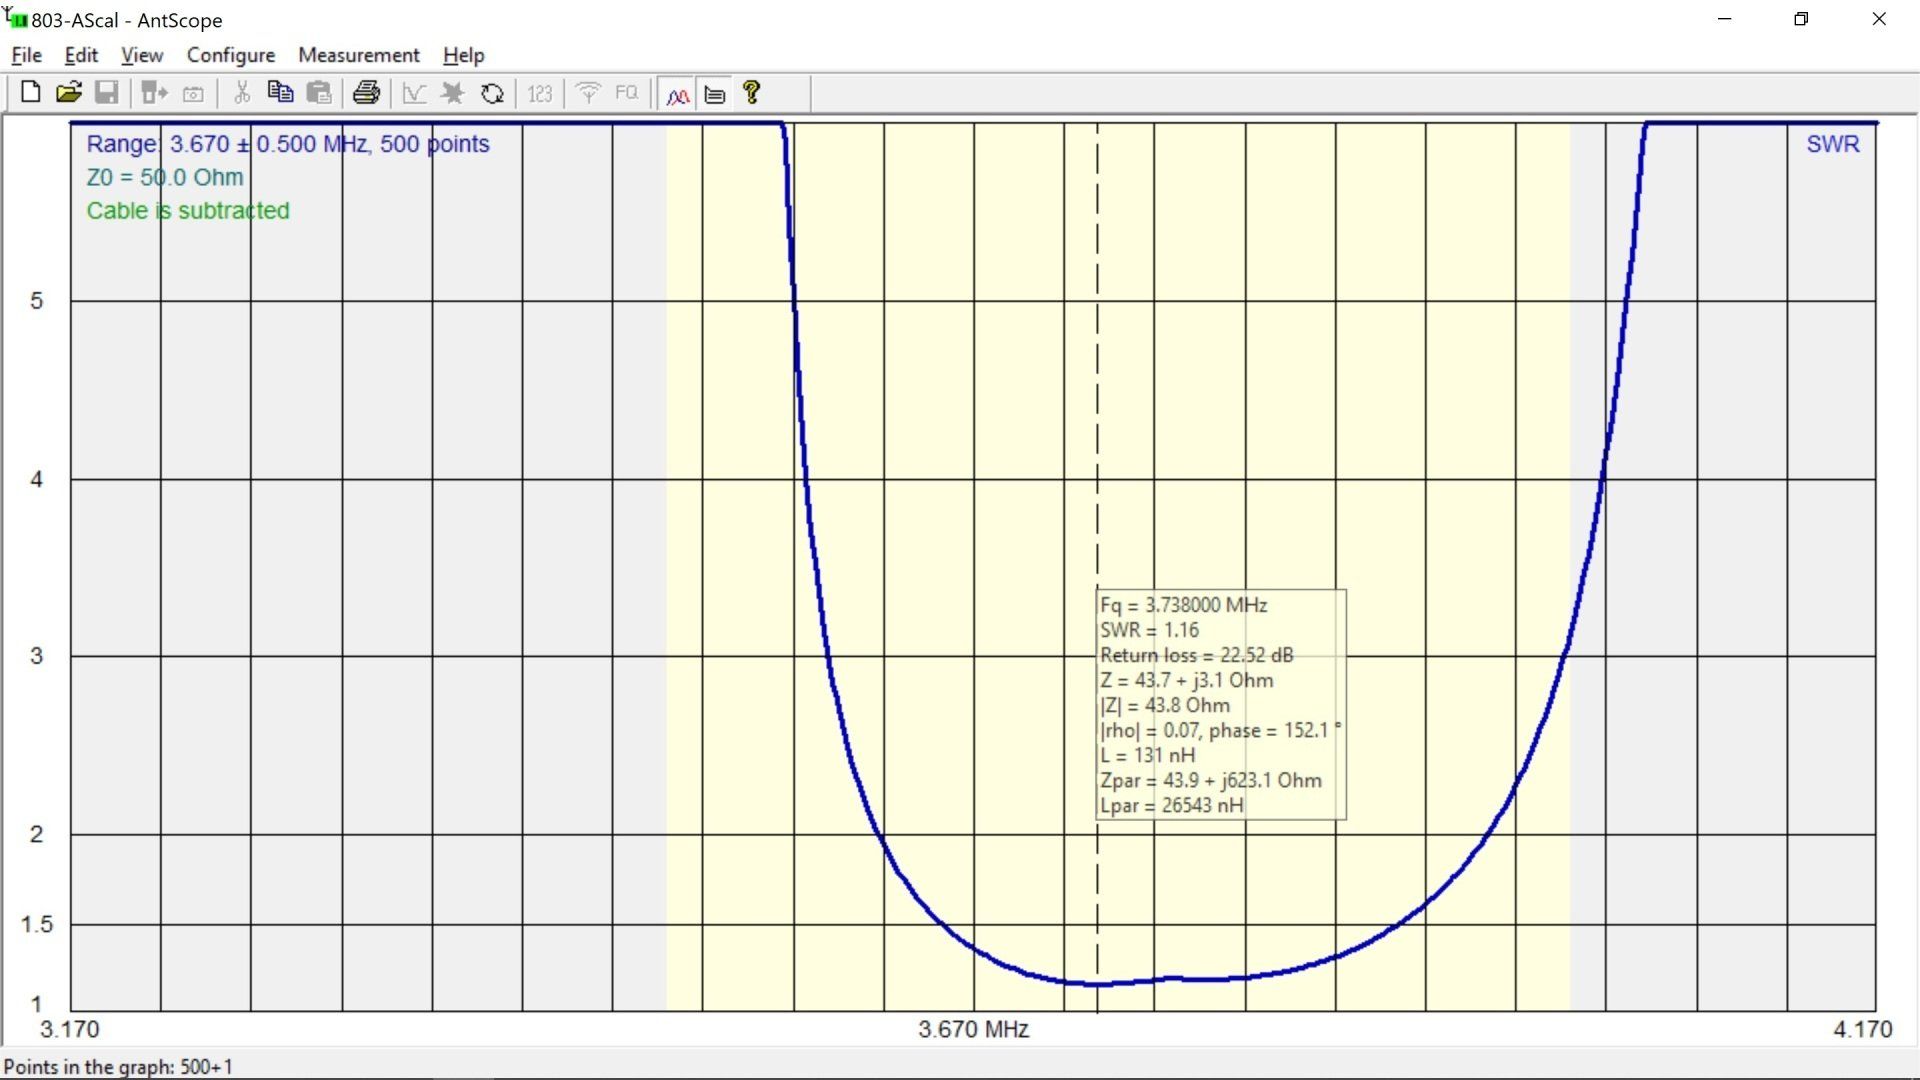
Task: Print the graph with the printer icon
Action: 366,93
